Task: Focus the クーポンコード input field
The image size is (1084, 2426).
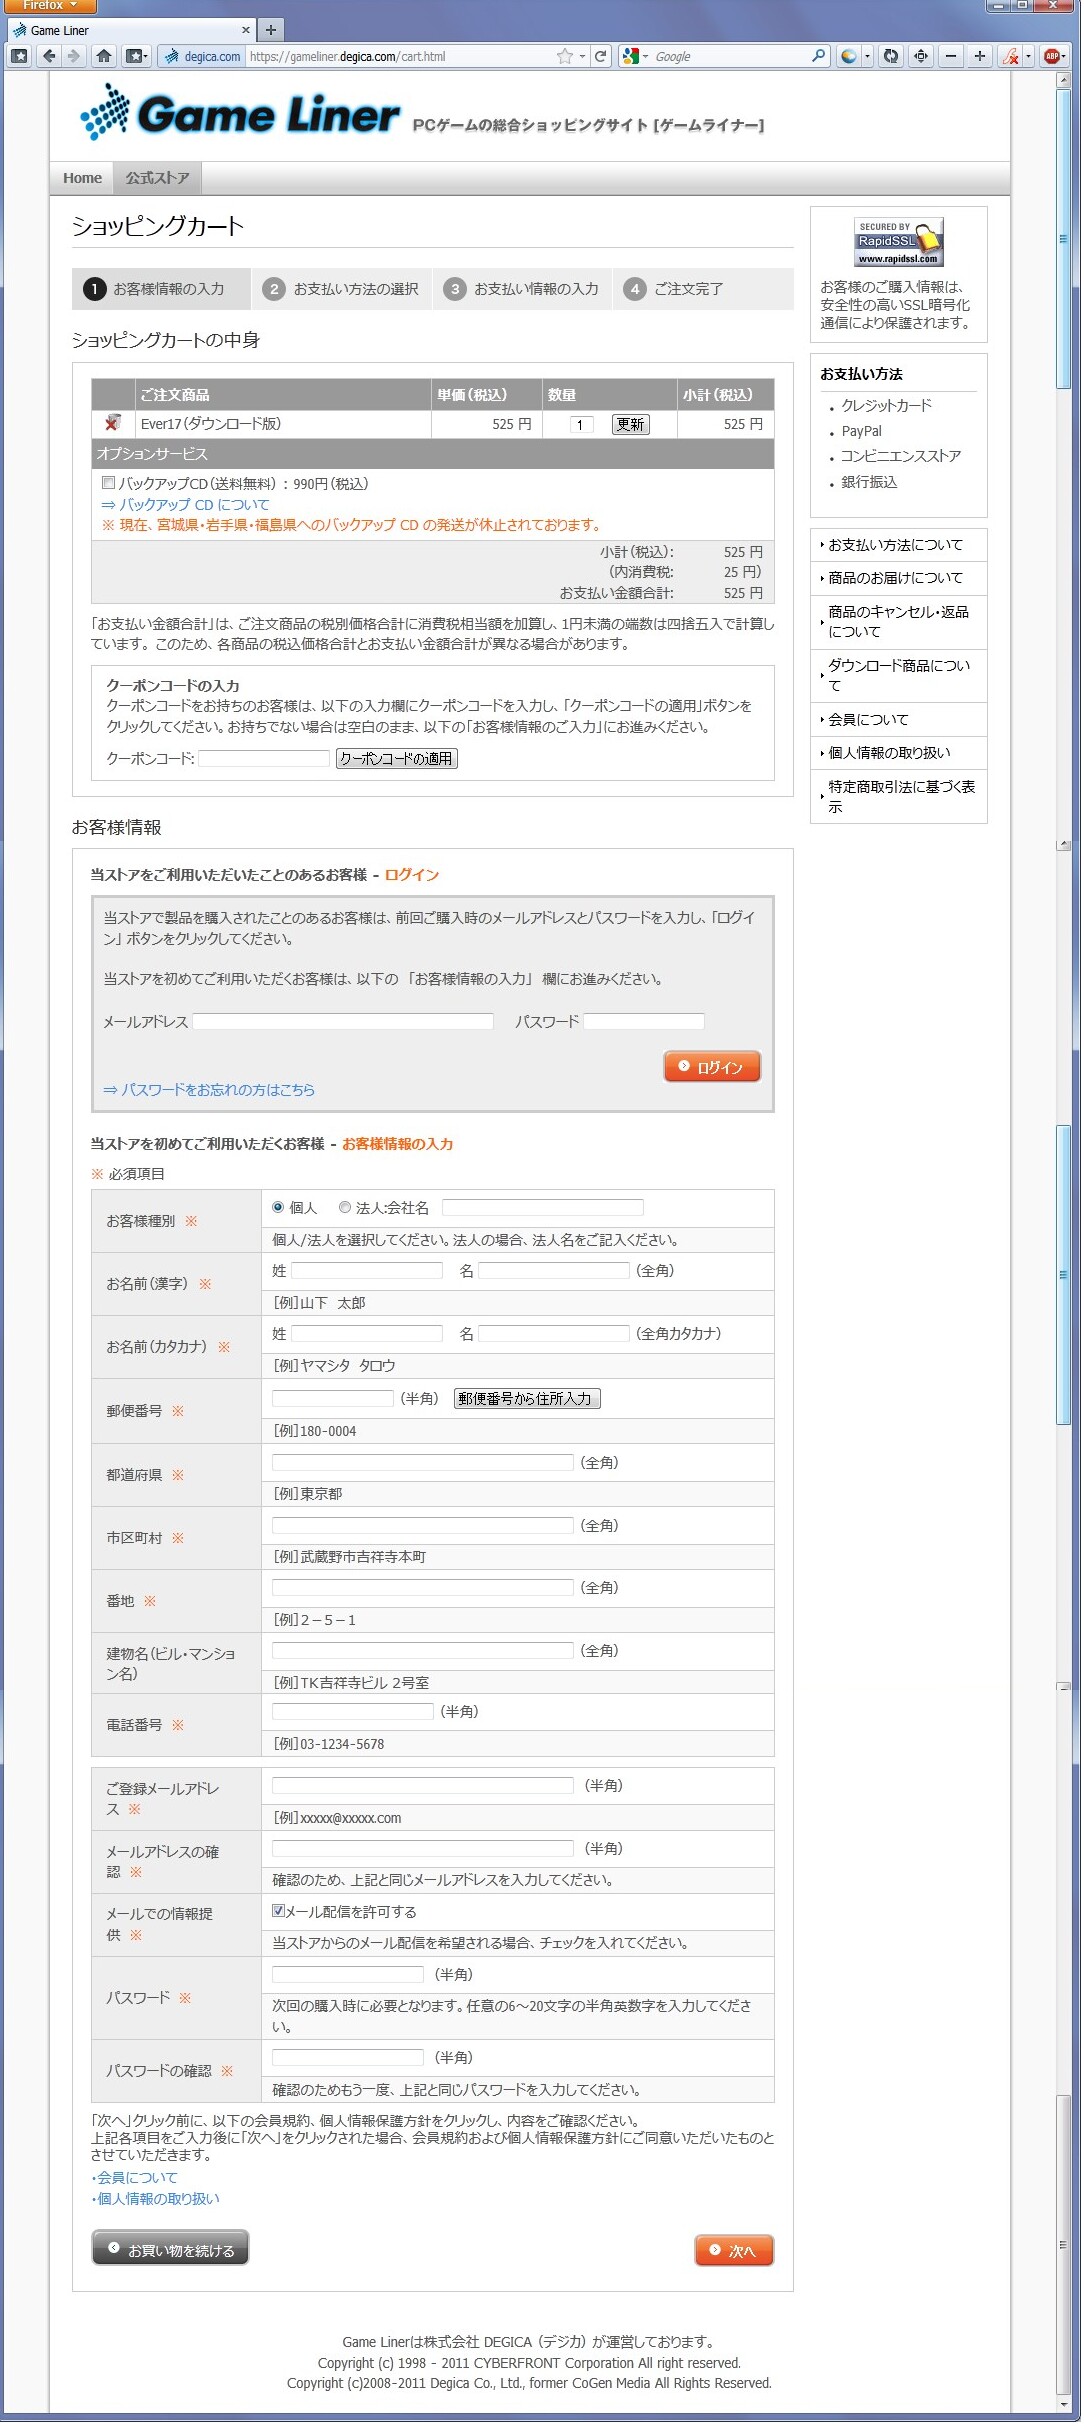Action: pyautogui.click(x=264, y=758)
